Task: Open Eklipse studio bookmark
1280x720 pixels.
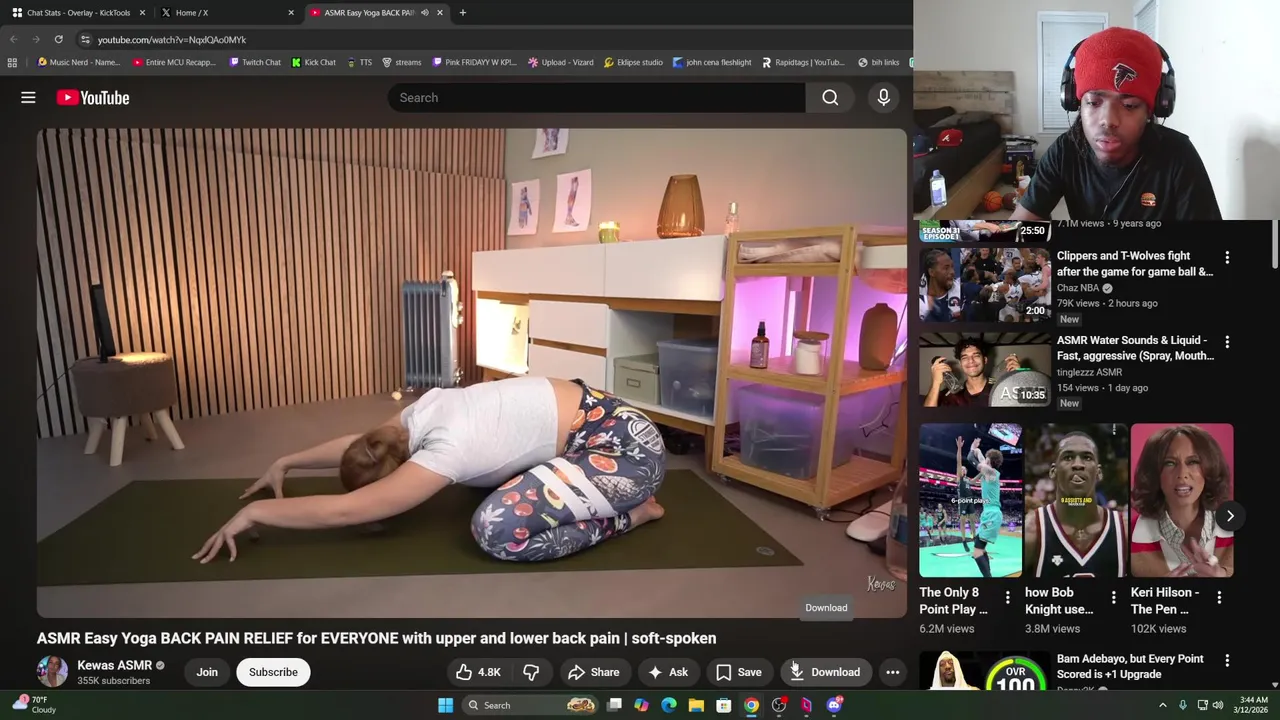Action: pos(633,62)
